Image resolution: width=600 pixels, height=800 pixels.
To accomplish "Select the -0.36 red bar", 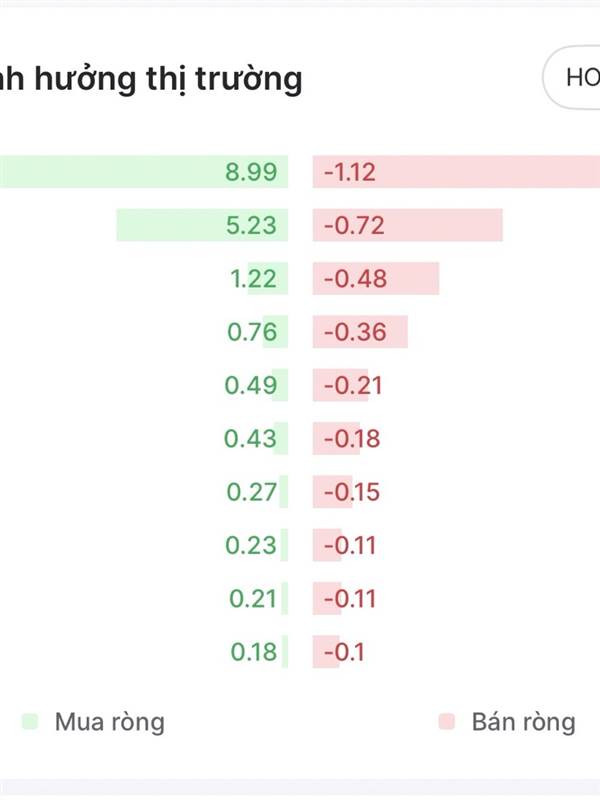I will [x=360, y=332].
